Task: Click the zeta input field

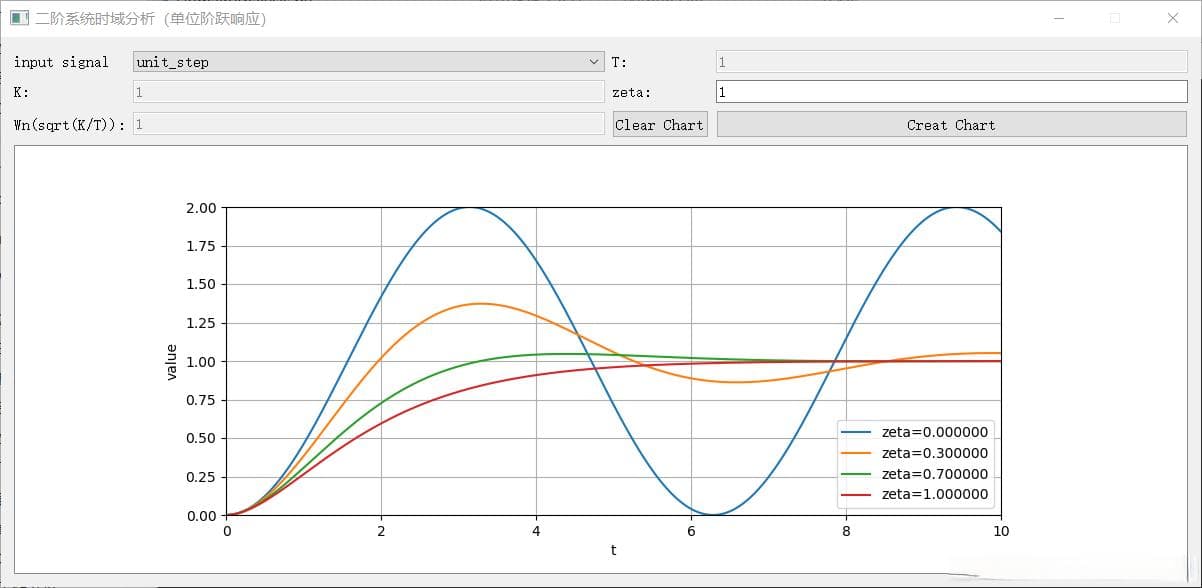Action: (951, 92)
